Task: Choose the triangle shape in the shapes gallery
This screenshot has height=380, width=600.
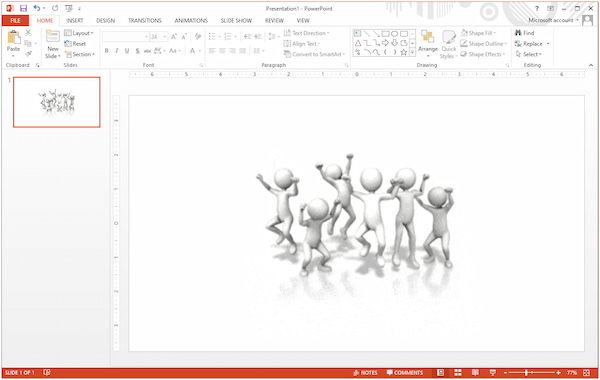Action: (x=358, y=43)
